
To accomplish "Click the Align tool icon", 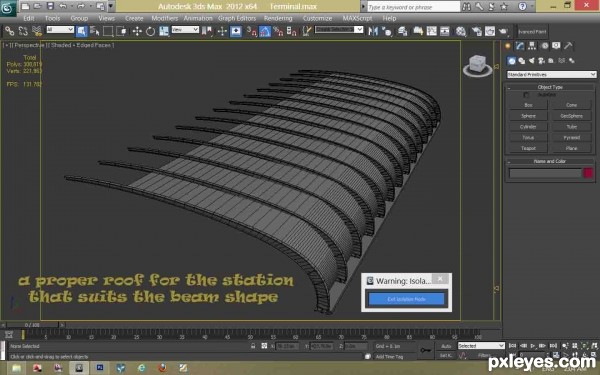I will pyautogui.click(x=387, y=31).
